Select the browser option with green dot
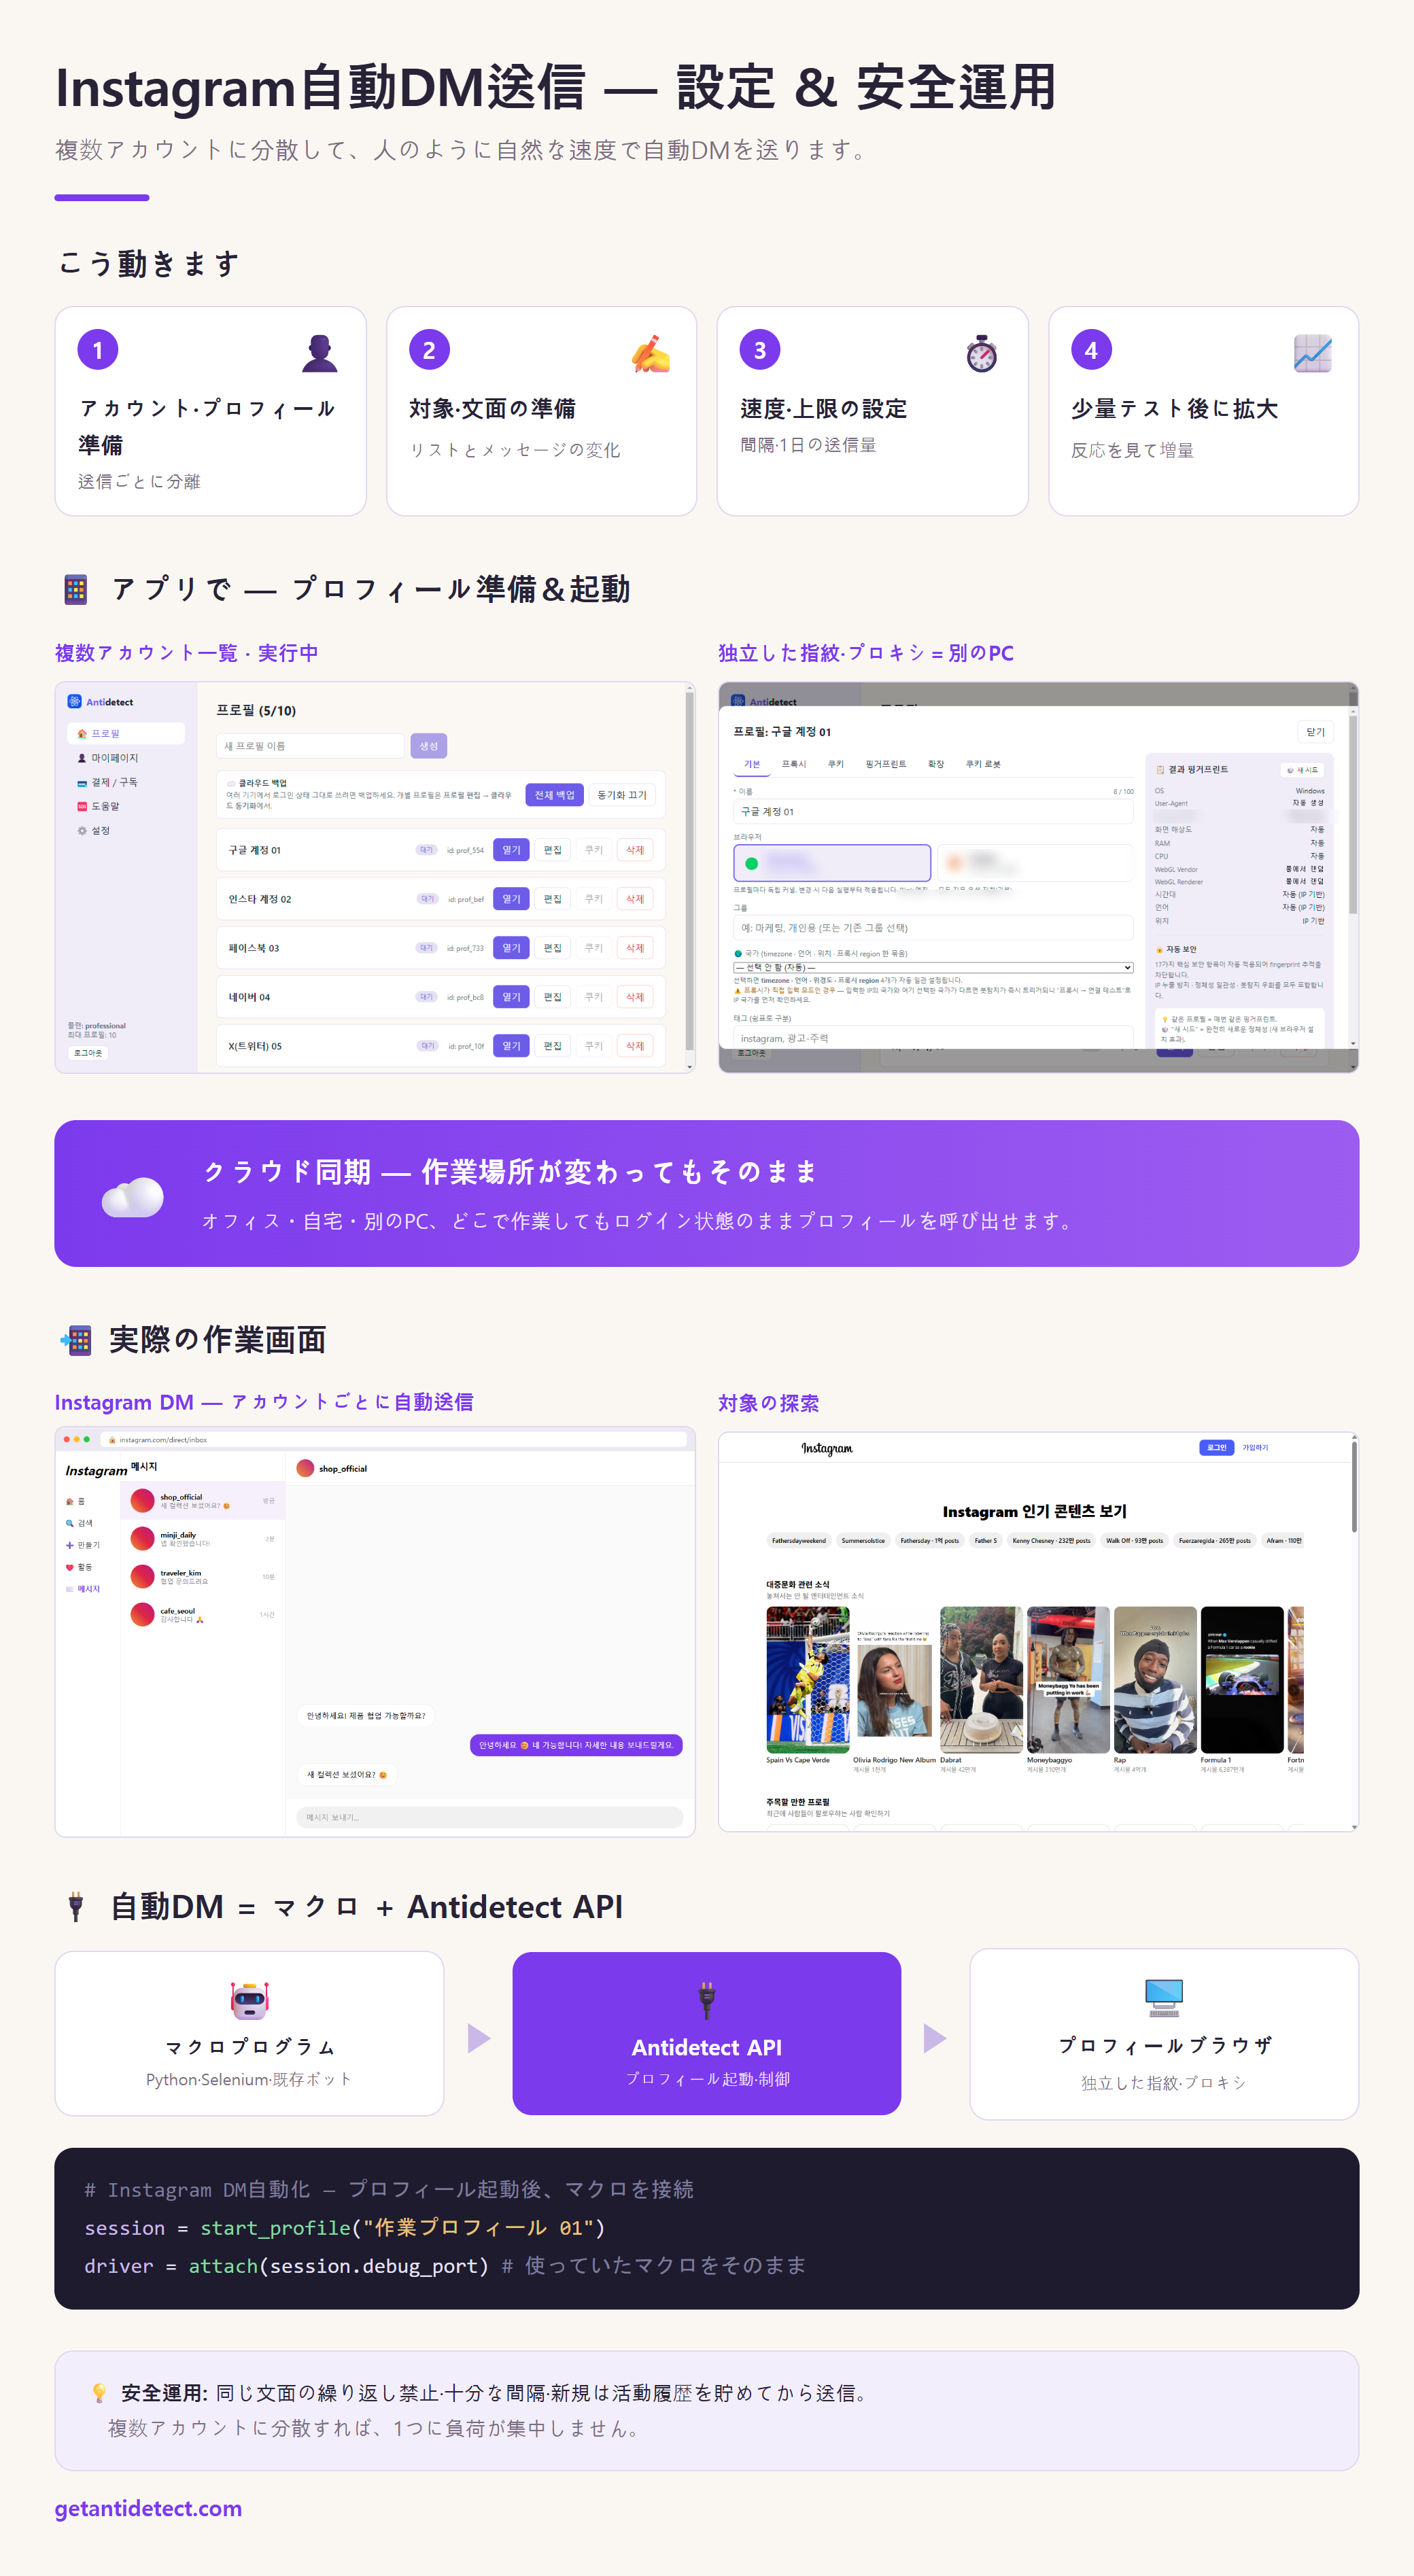Screen dimensions: 1414x2576 click(x=832, y=862)
